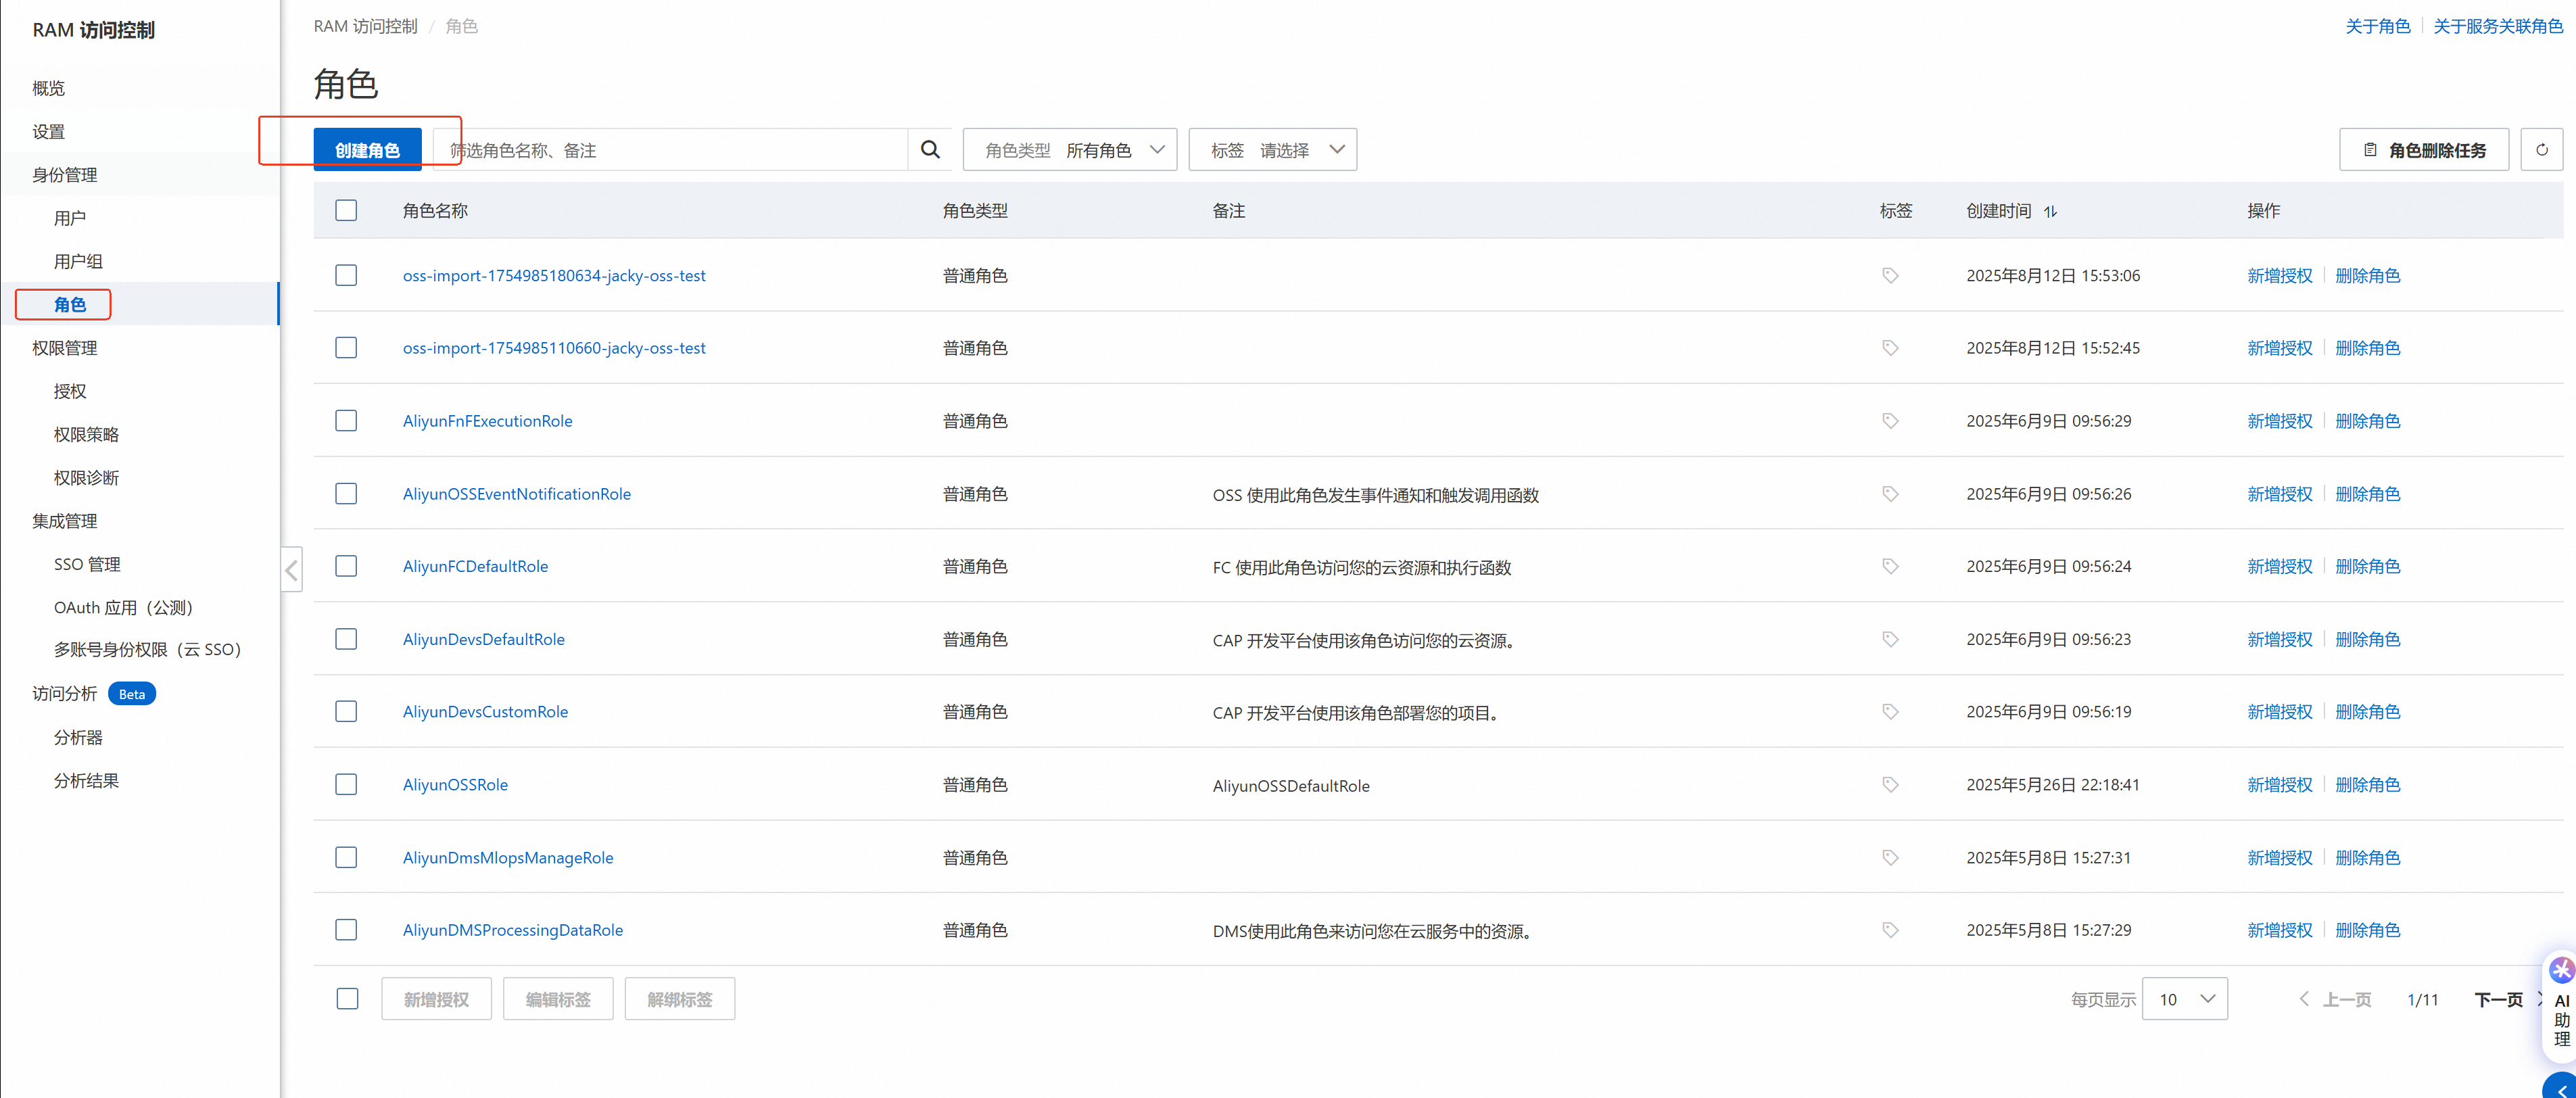The image size is (2576, 1098).
Task: Click the tag icon for AliyunFnFExecutionRole
Action: pos(1890,421)
